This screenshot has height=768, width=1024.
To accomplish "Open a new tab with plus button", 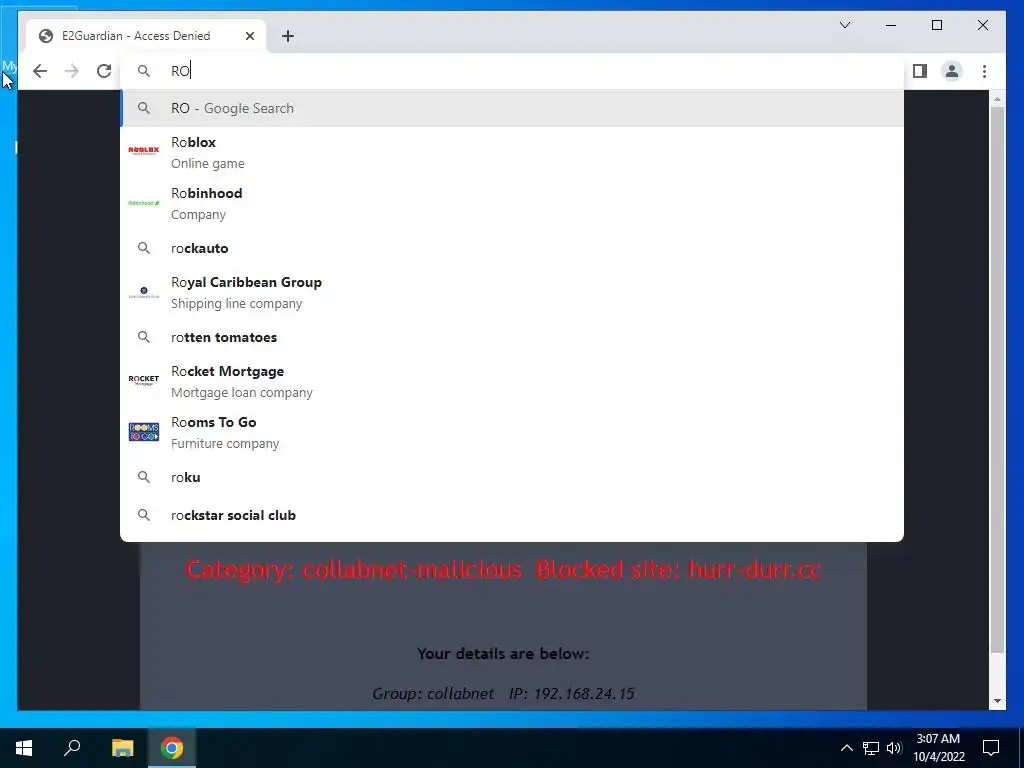I will pos(288,36).
